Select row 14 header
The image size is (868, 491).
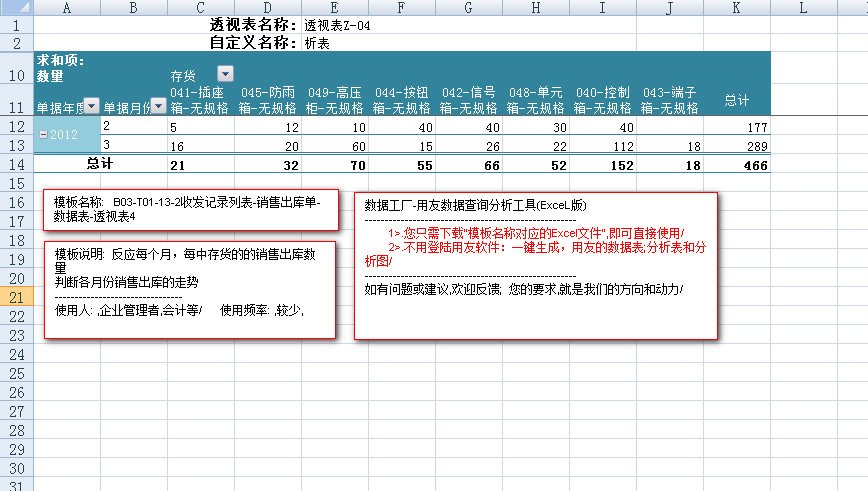[x=16, y=164]
